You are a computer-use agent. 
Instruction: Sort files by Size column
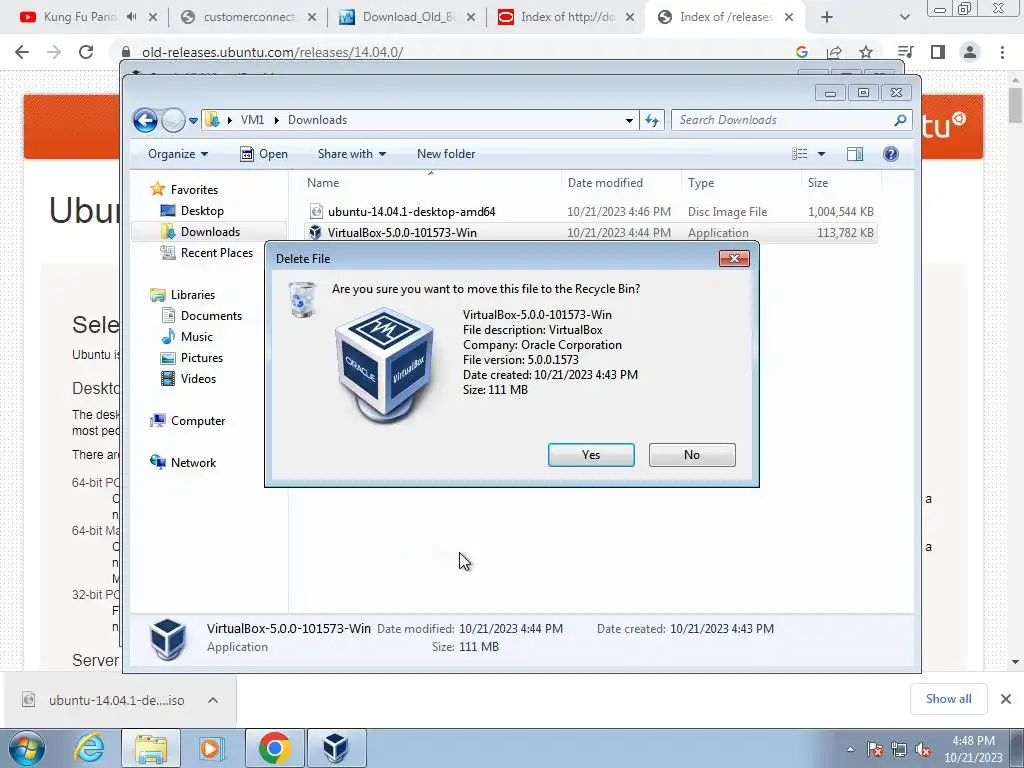(818, 183)
